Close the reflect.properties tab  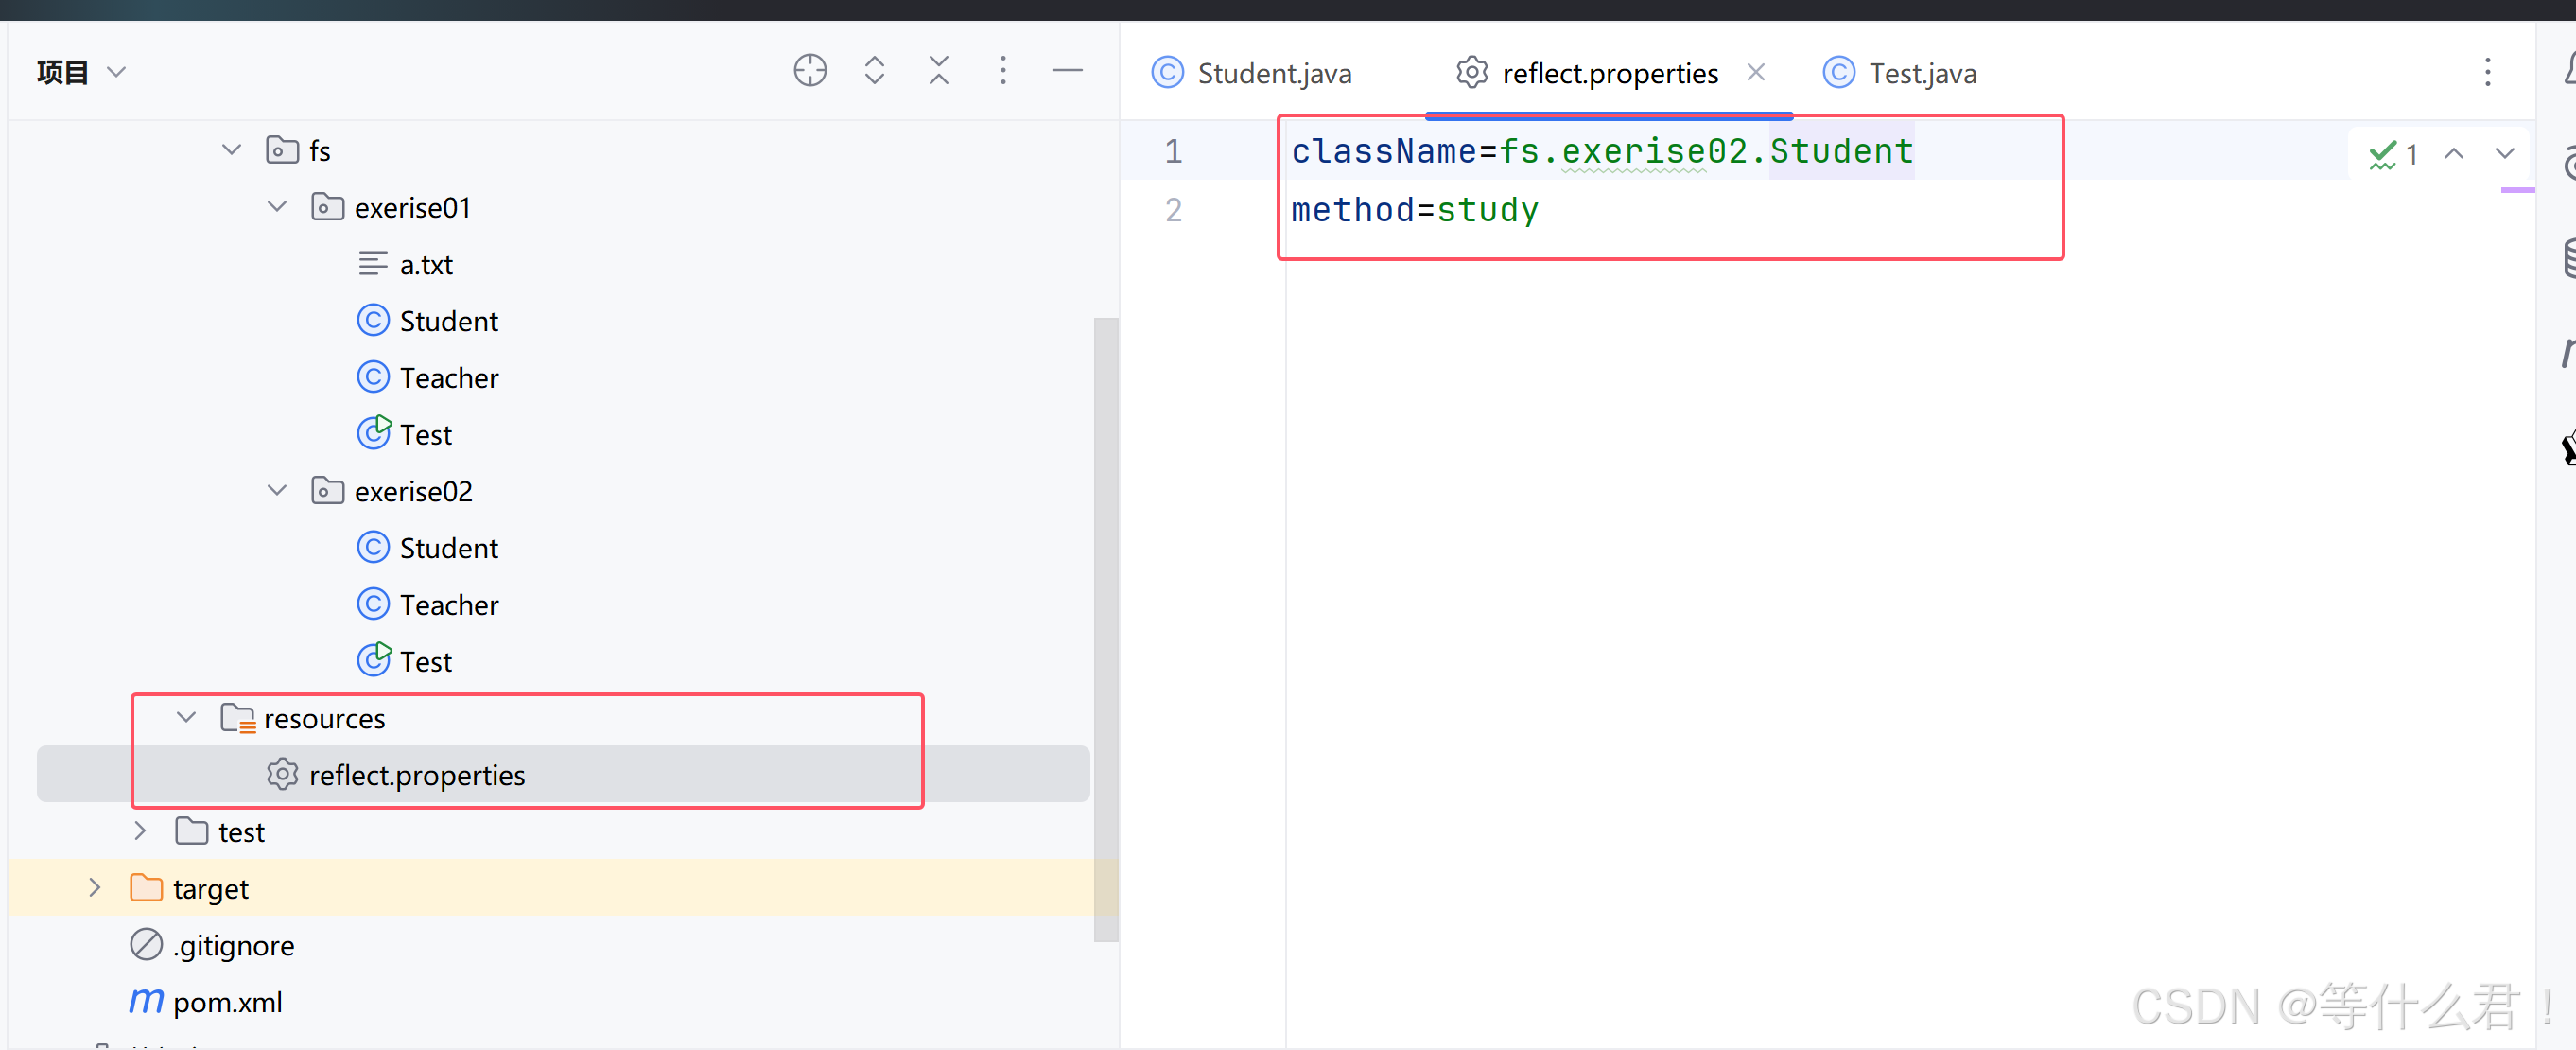tap(1755, 73)
